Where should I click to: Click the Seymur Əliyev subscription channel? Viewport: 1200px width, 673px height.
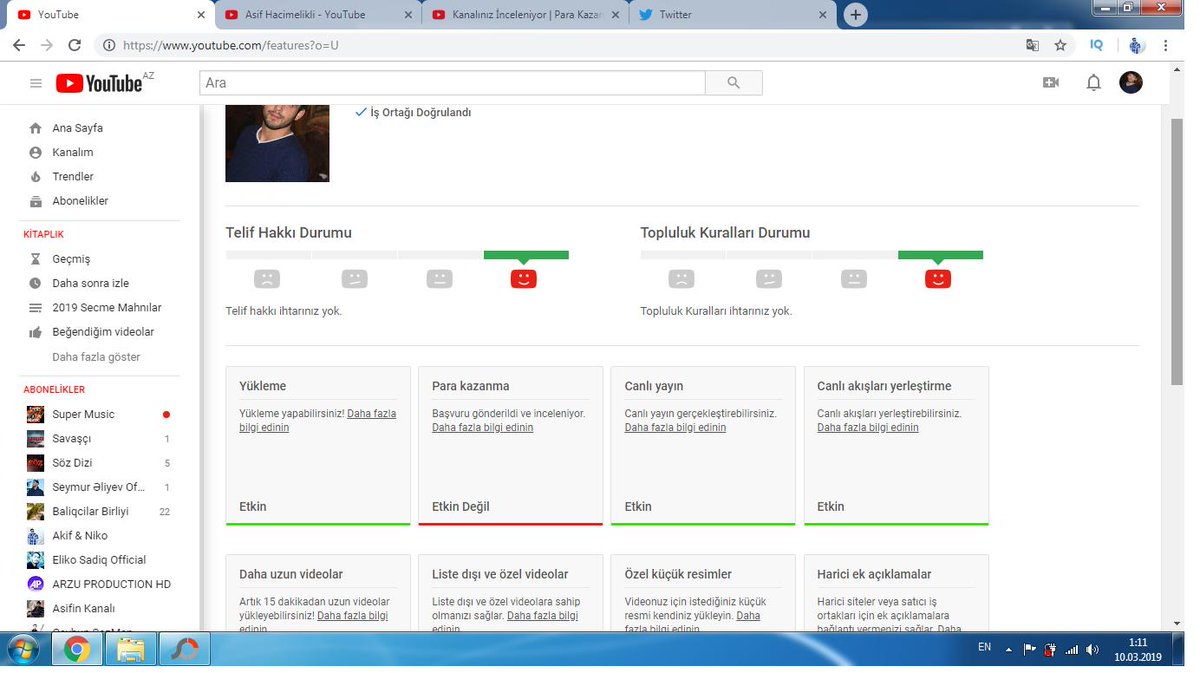pyautogui.click(x=100, y=487)
